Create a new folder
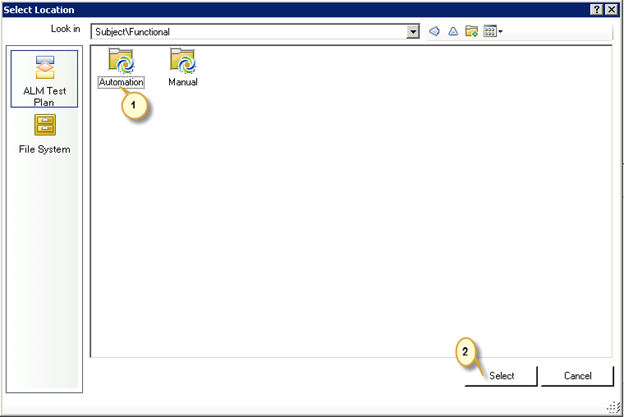The image size is (624, 417). pos(472,31)
